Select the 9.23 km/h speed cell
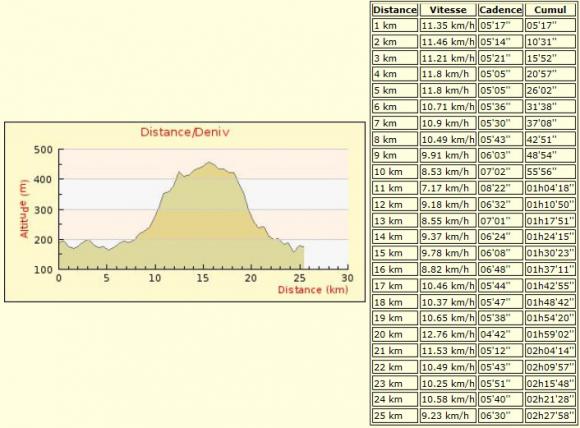580x428 pixels. 448,415
